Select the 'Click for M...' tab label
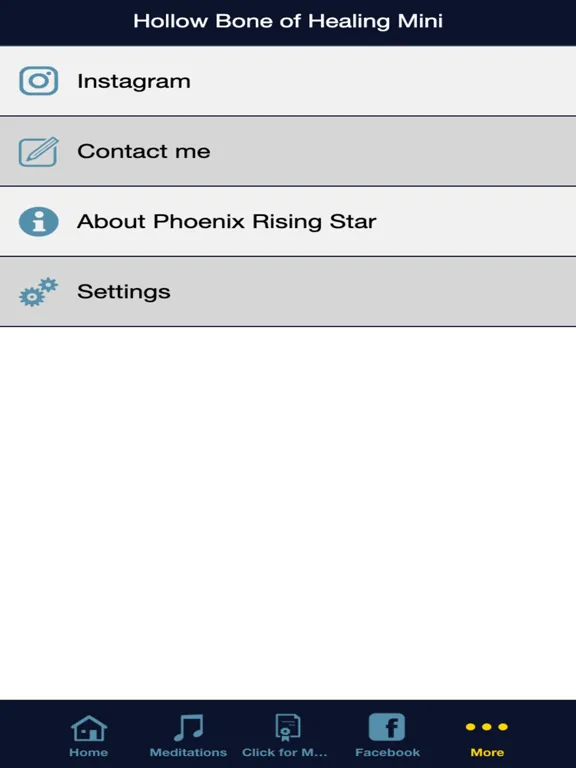The width and height of the screenshot is (576, 768). 285,752
